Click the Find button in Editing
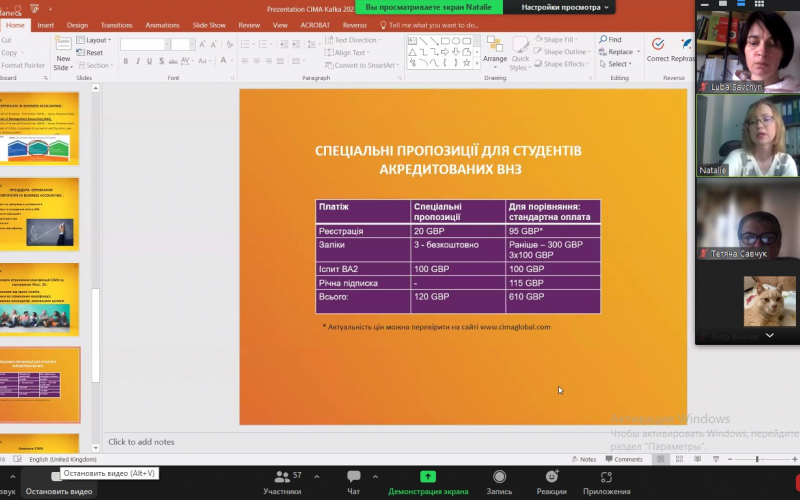Viewport: 800px width, 500px height. pos(610,39)
